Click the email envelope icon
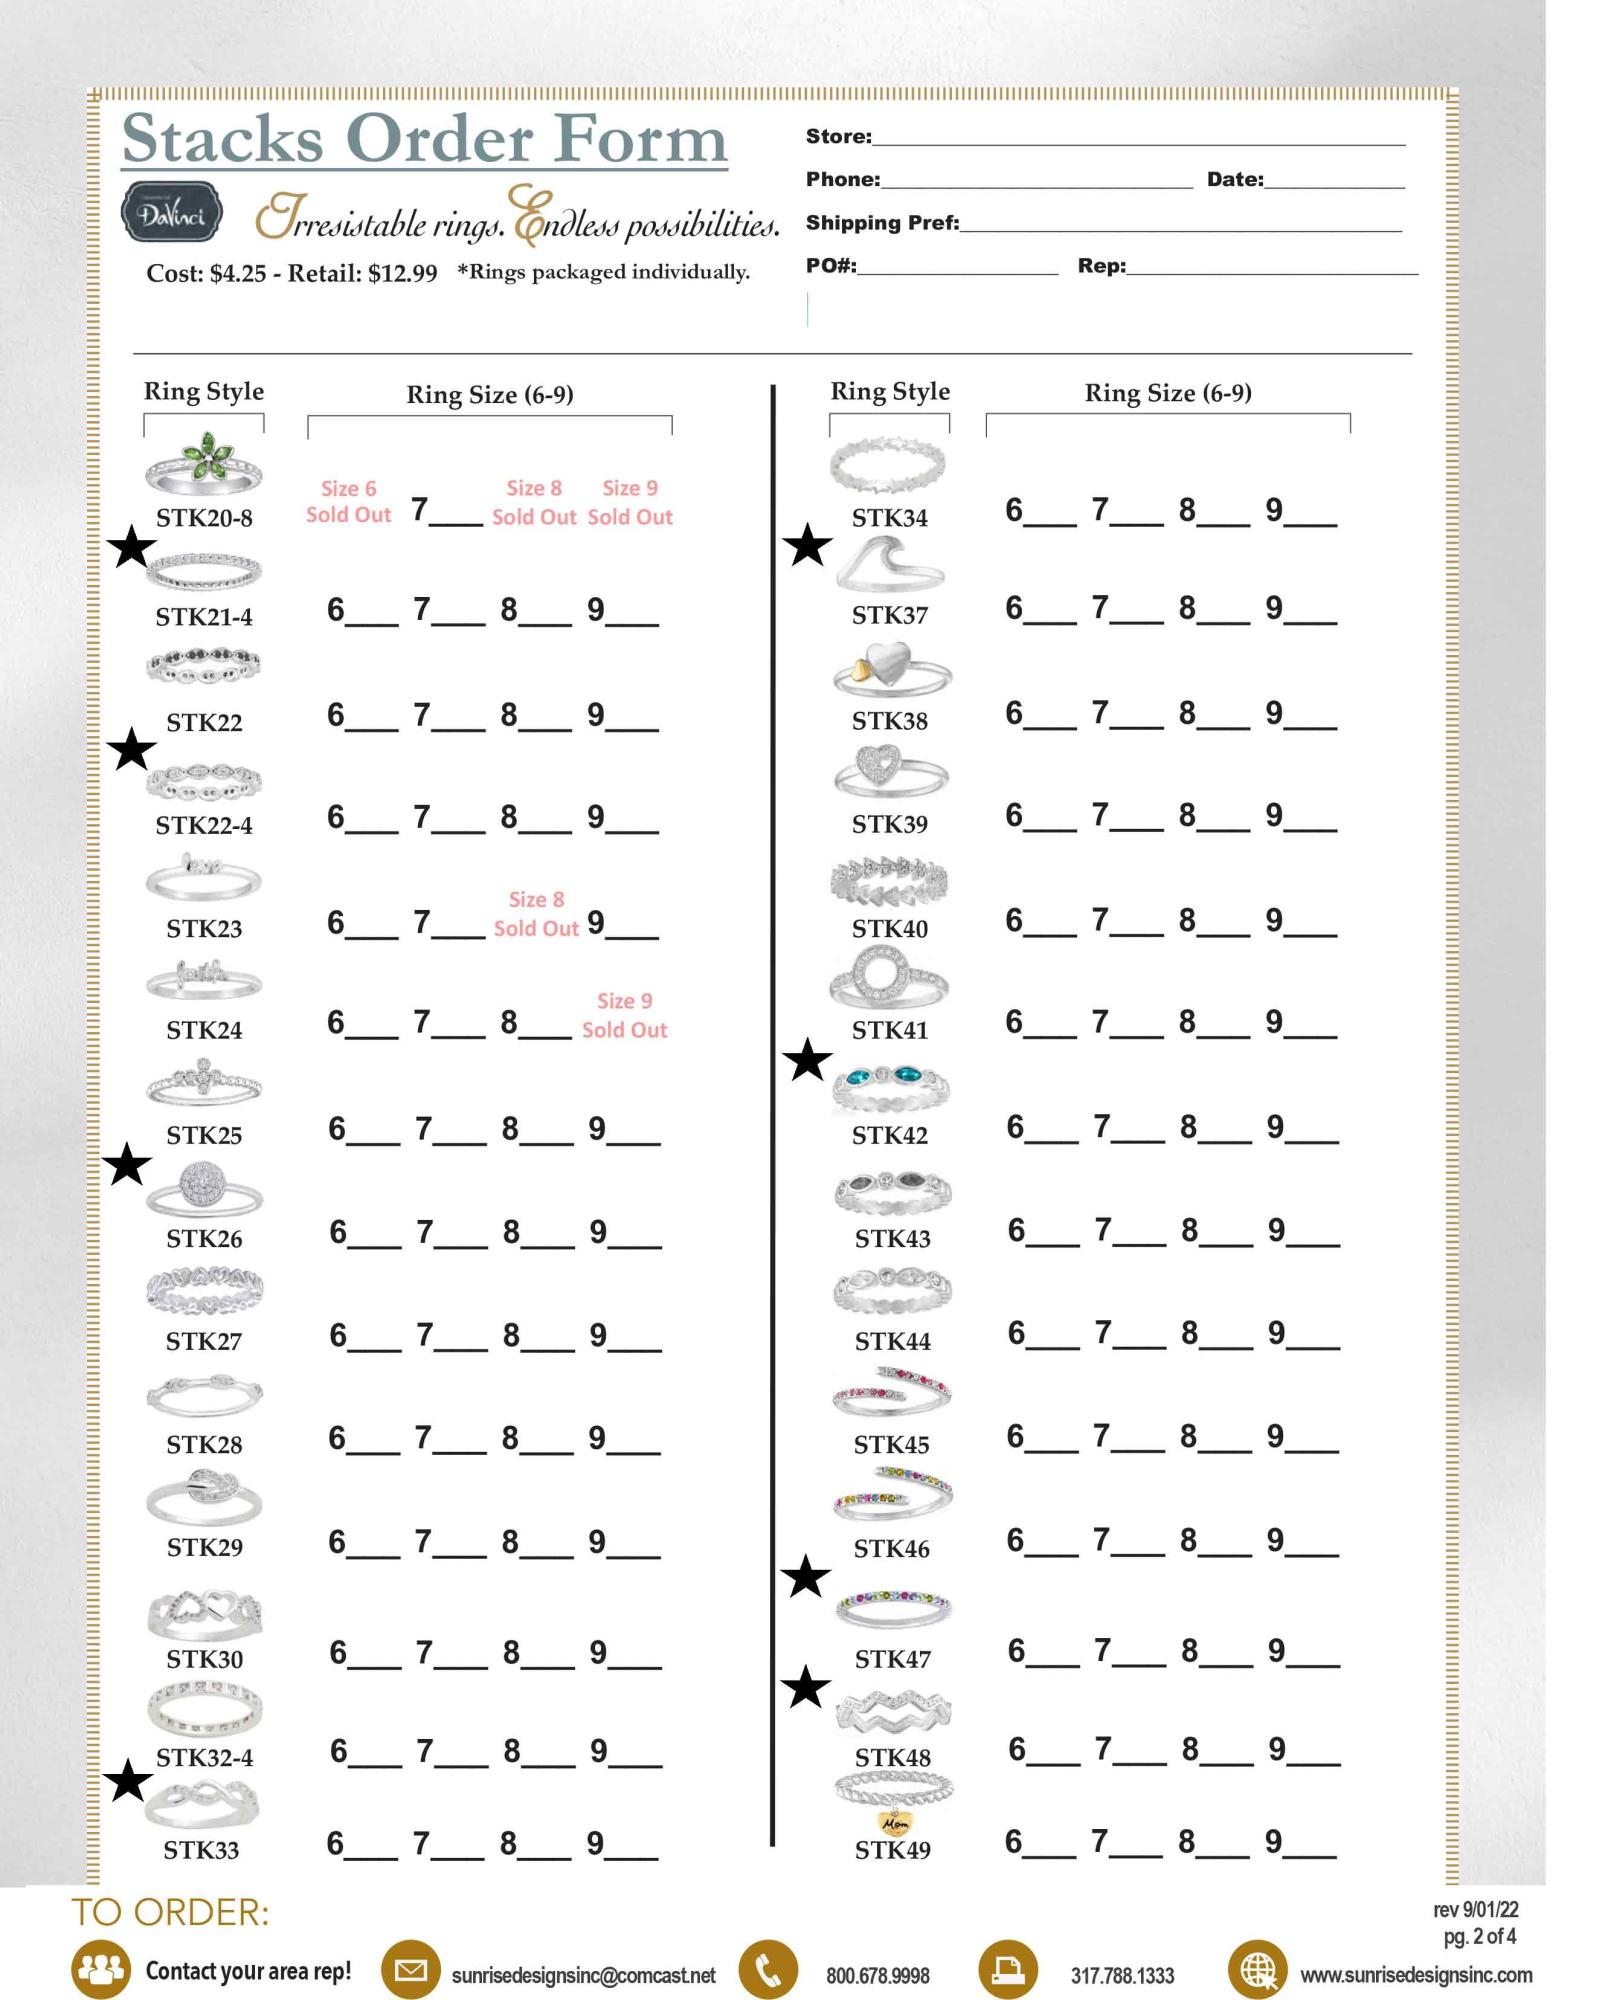Viewport: 1611px width, 2000px height. click(411, 1969)
